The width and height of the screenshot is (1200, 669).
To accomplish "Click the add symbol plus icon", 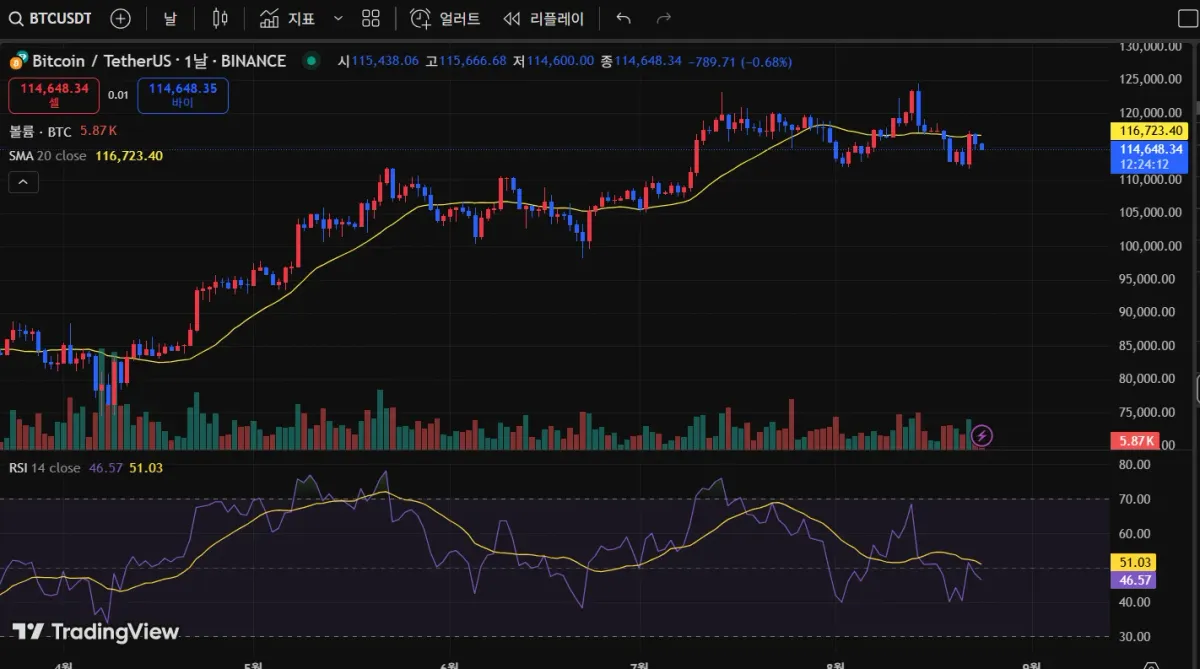I will (120, 18).
